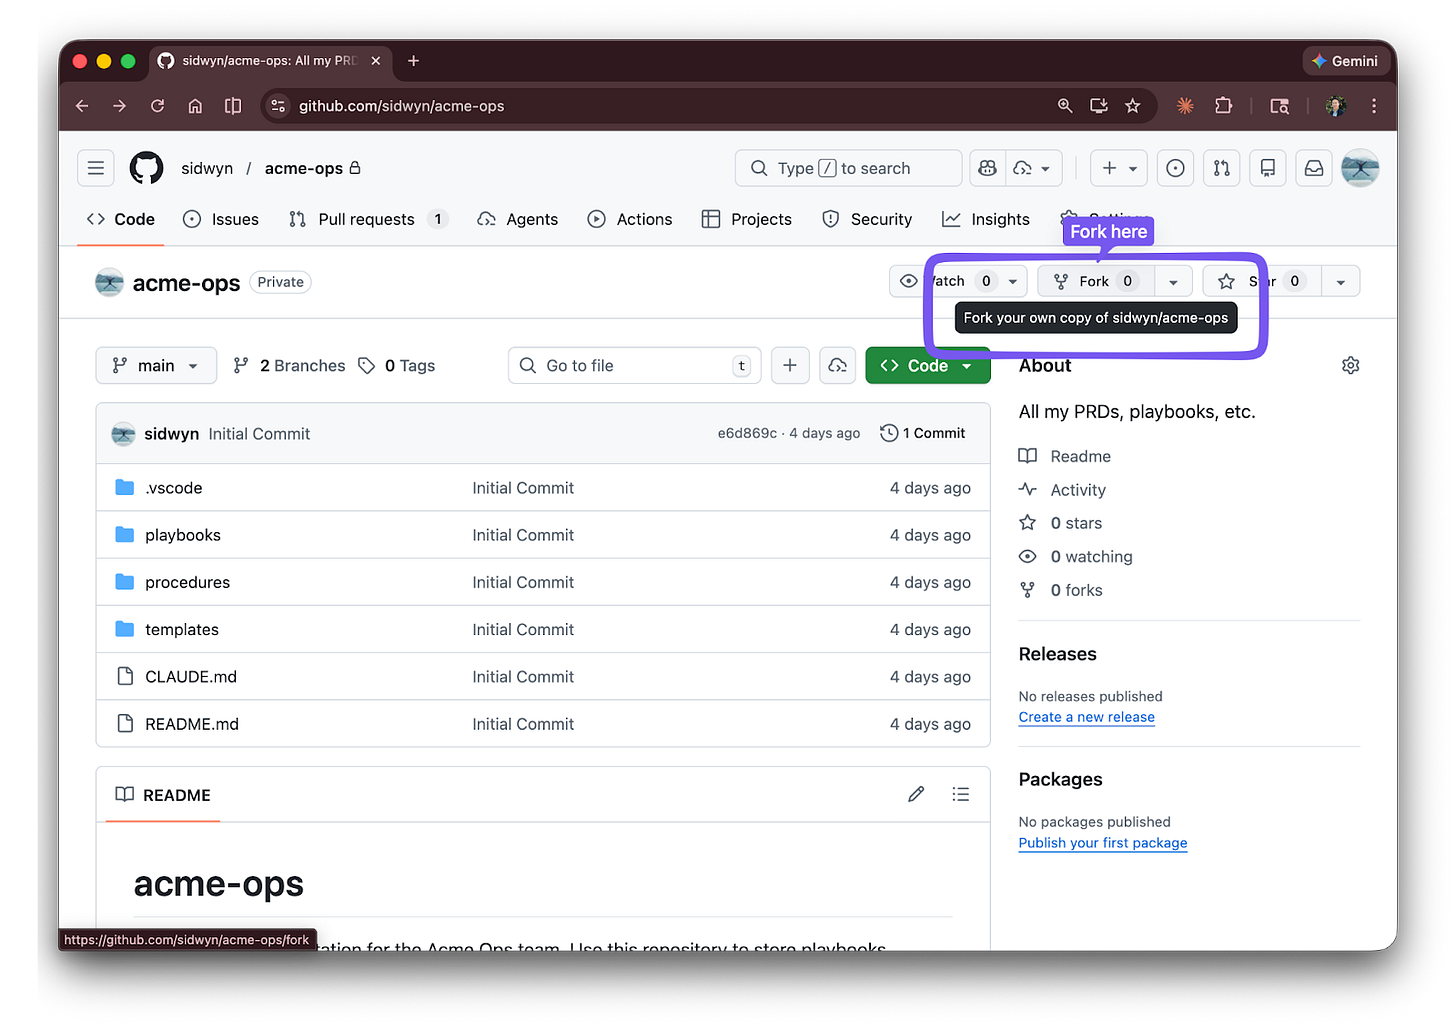Open the templates folder

tap(182, 629)
